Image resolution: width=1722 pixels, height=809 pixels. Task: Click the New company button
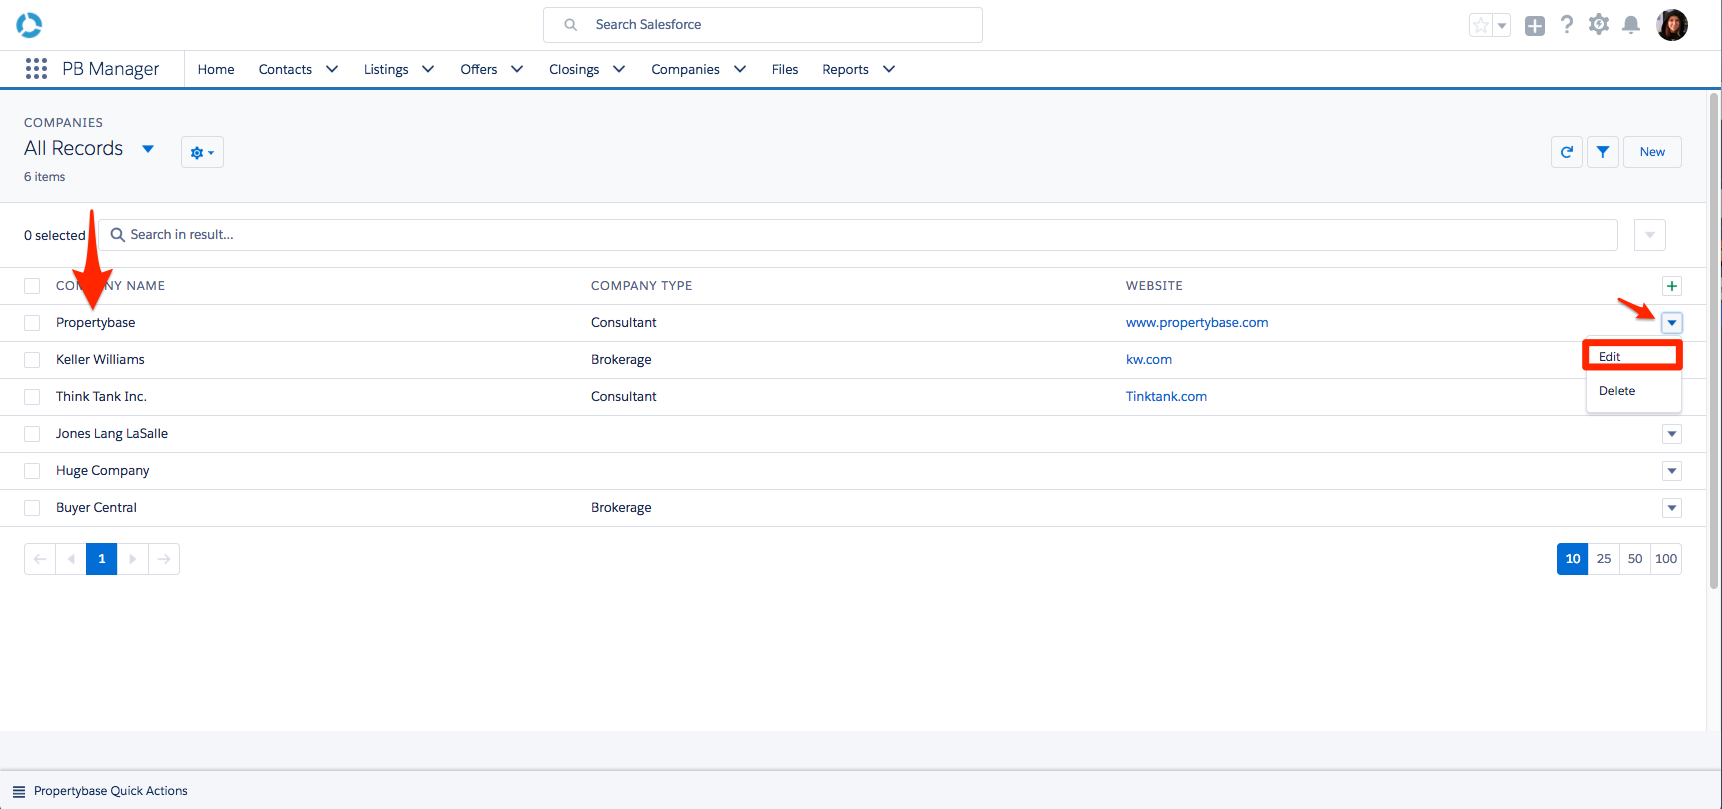(1652, 152)
